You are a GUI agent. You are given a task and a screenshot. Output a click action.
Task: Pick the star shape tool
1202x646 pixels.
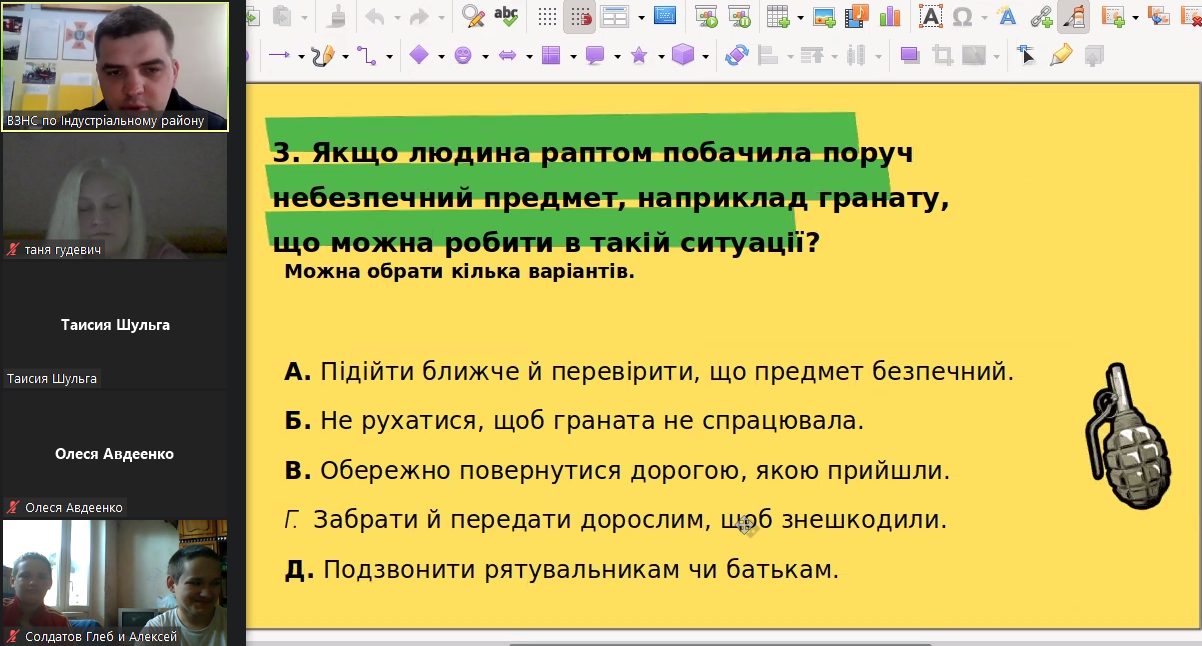tap(639, 55)
